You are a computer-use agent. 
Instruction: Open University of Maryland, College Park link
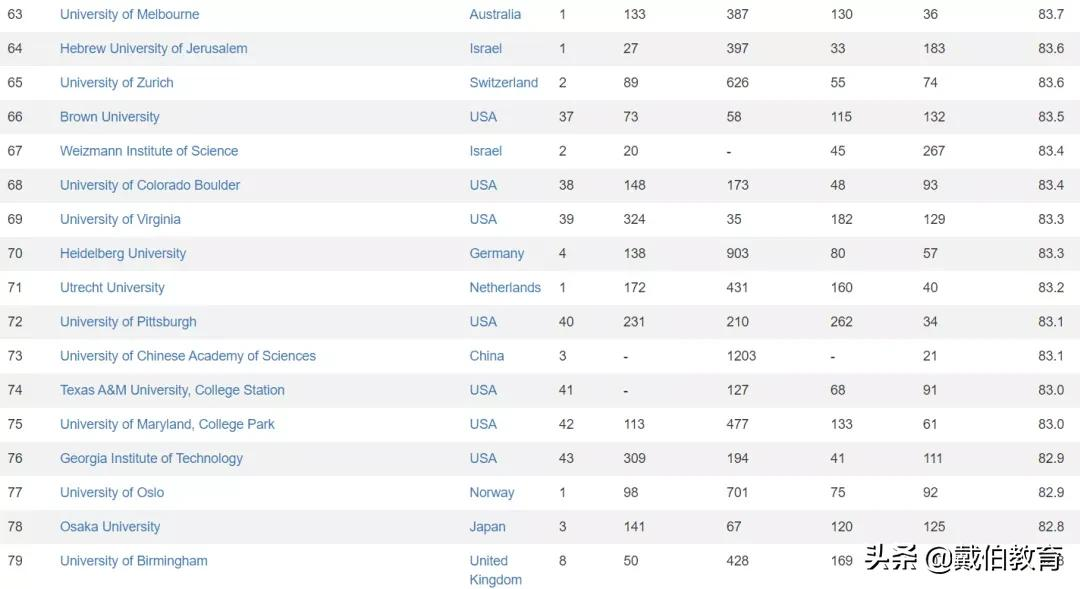click(167, 424)
